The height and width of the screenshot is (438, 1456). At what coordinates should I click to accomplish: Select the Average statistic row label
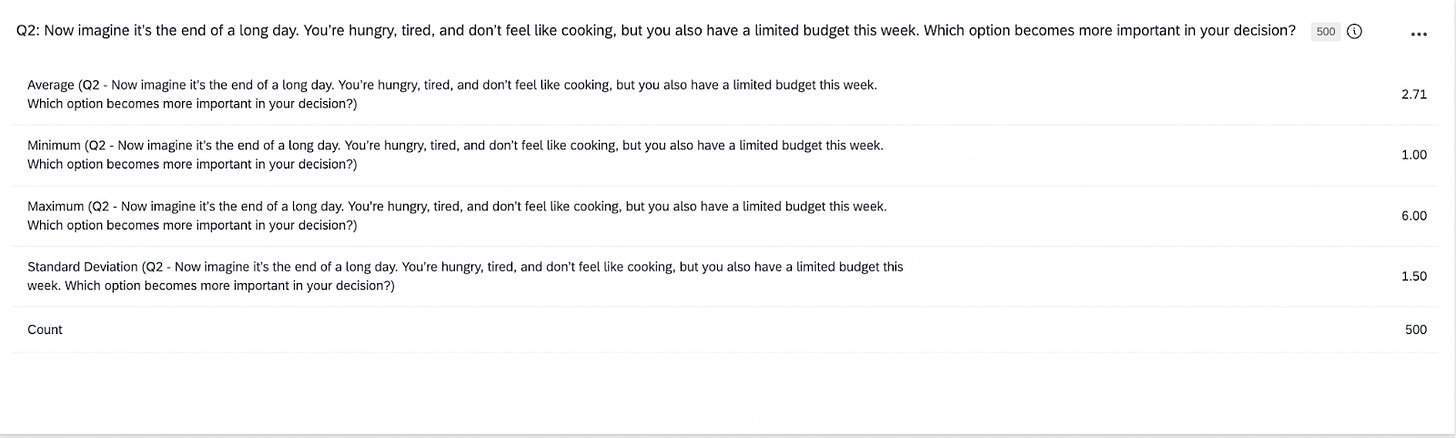[452, 94]
